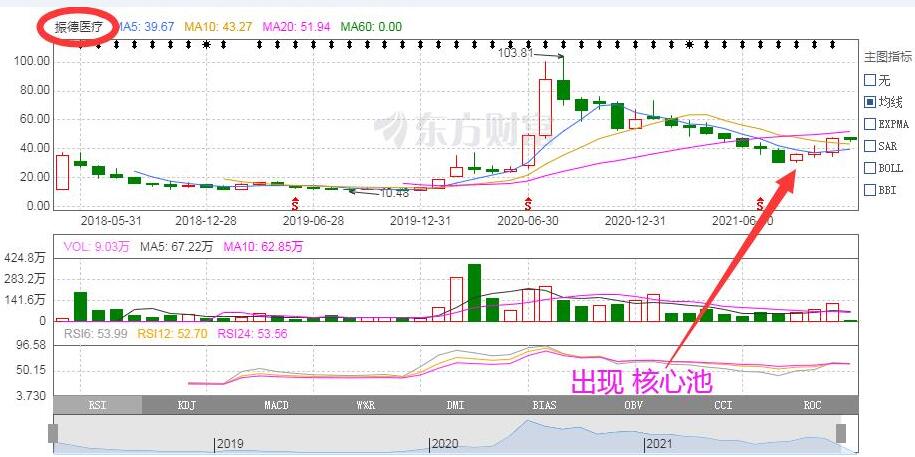This screenshot has height=457, width=915.
Task: Switch to the OBV indicator tab
Action: [x=634, y=405]
